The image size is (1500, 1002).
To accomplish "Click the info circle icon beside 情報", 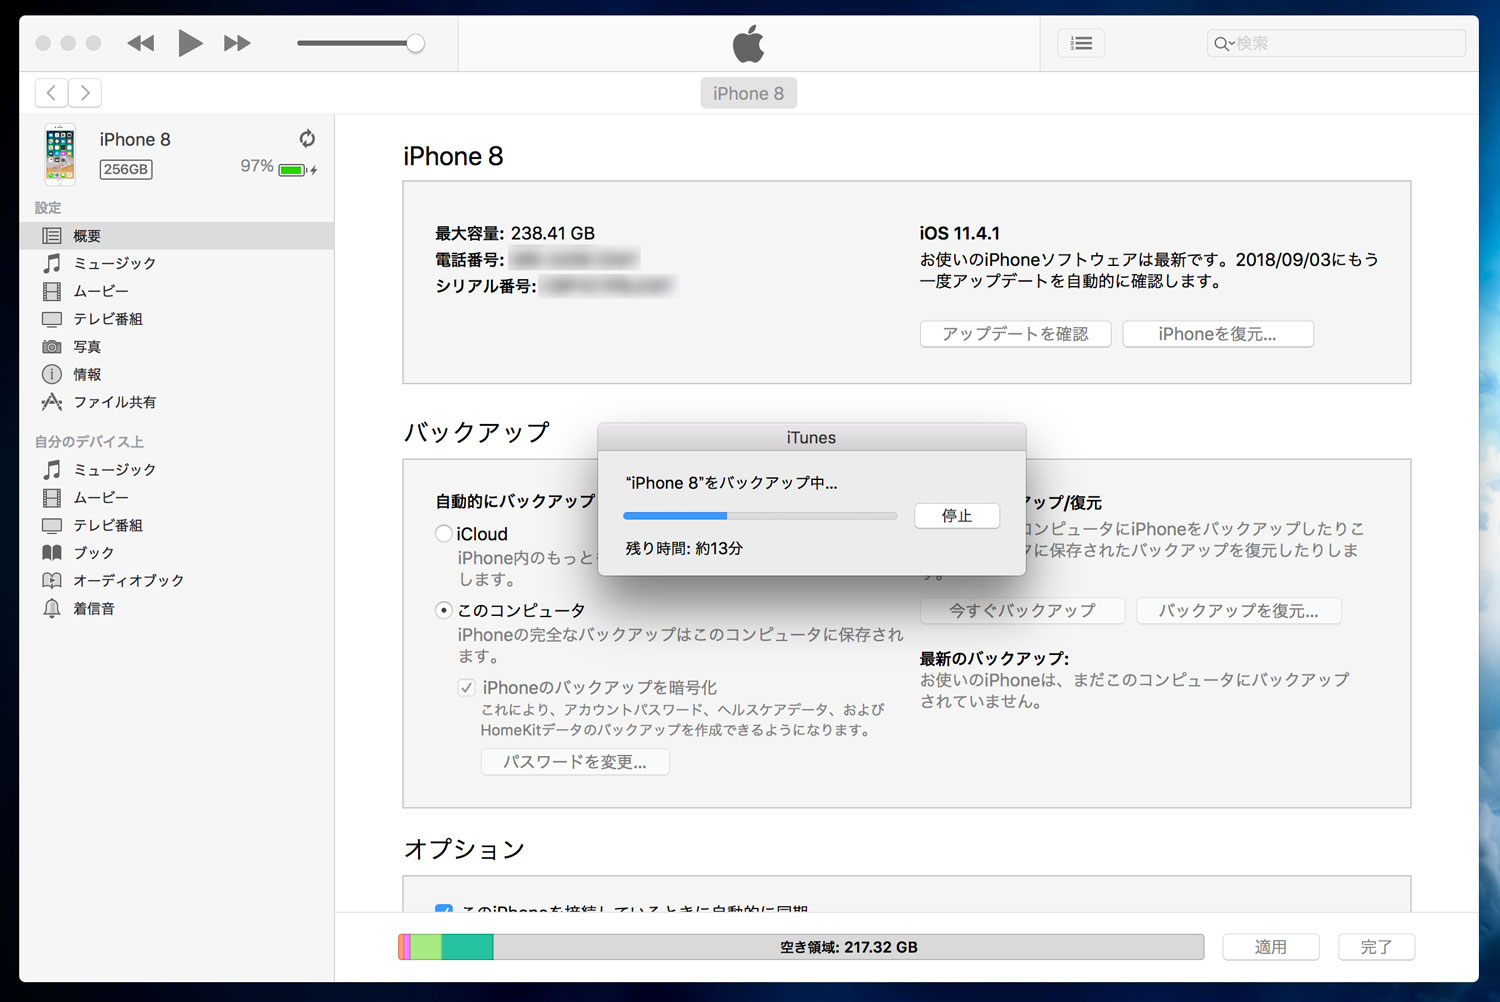I will click(x=52, y=374).
